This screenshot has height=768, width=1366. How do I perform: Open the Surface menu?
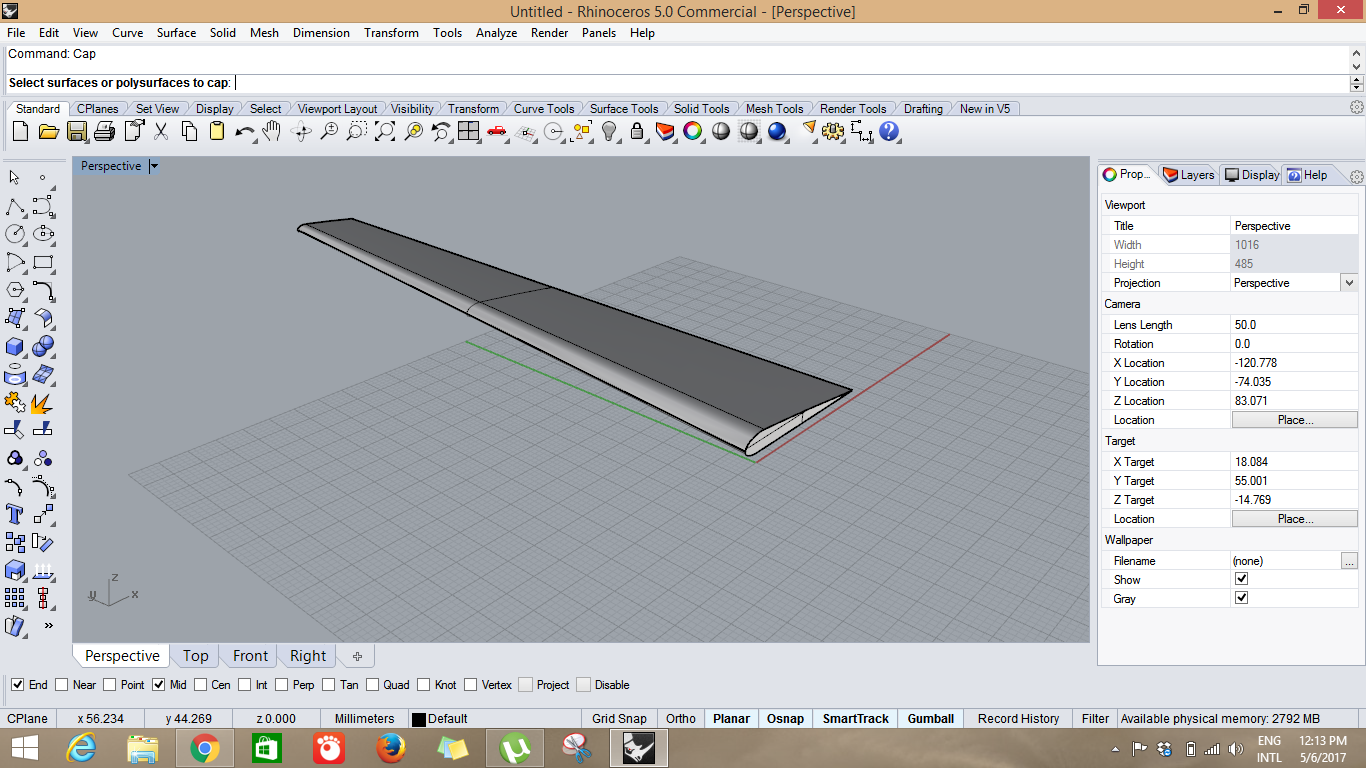coord(176,33)
